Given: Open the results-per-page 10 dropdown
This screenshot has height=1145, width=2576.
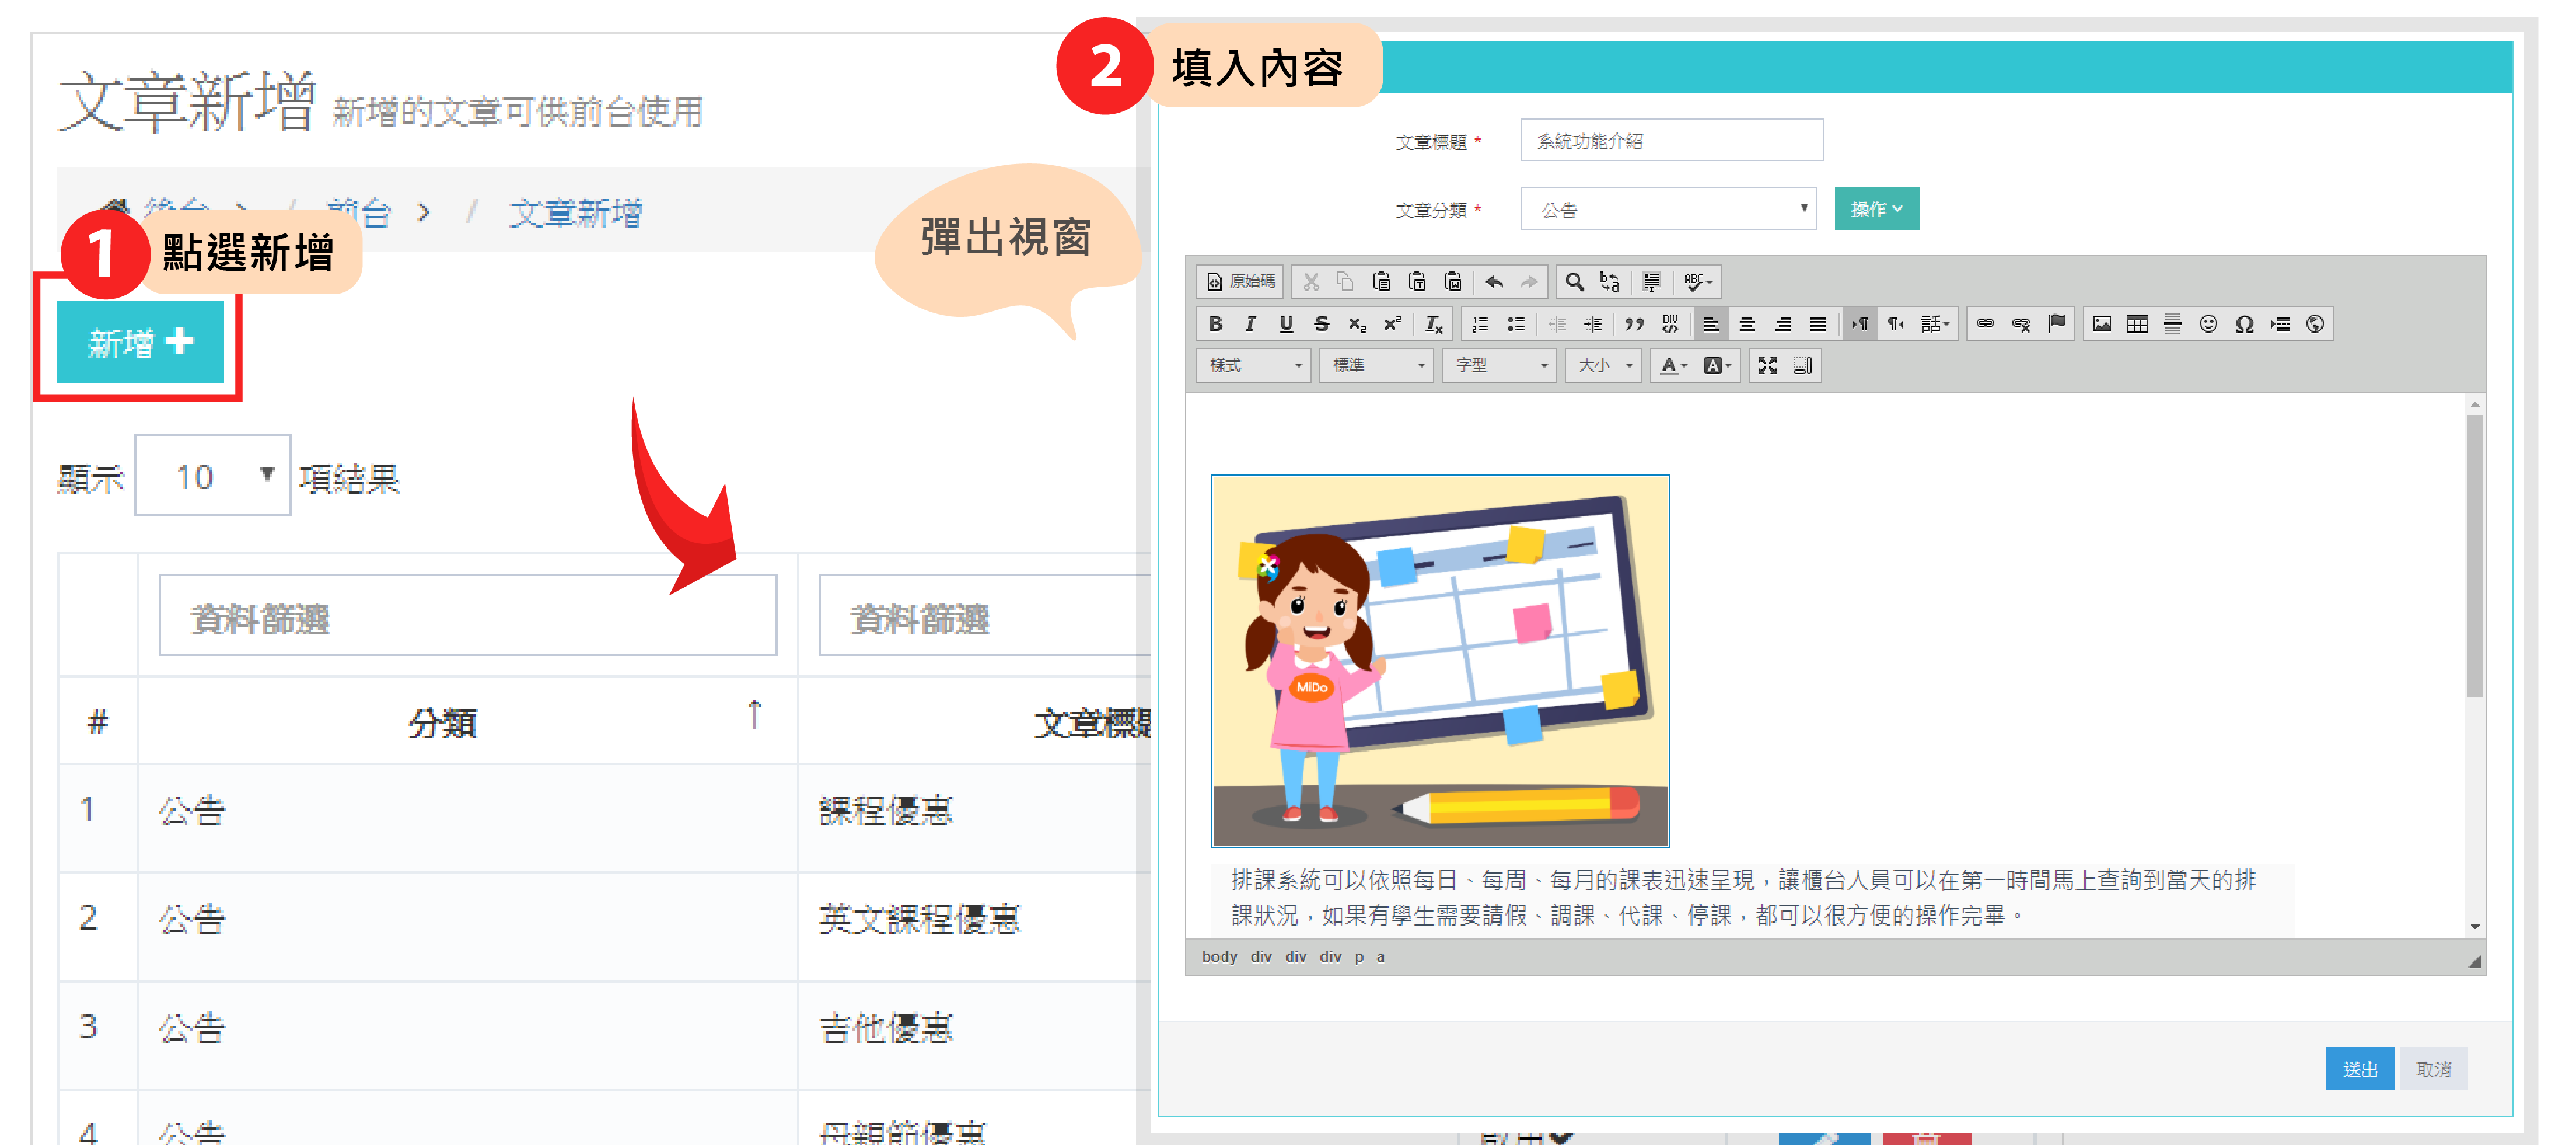Looking at the screenshot, I should click(x=212, y=476).
